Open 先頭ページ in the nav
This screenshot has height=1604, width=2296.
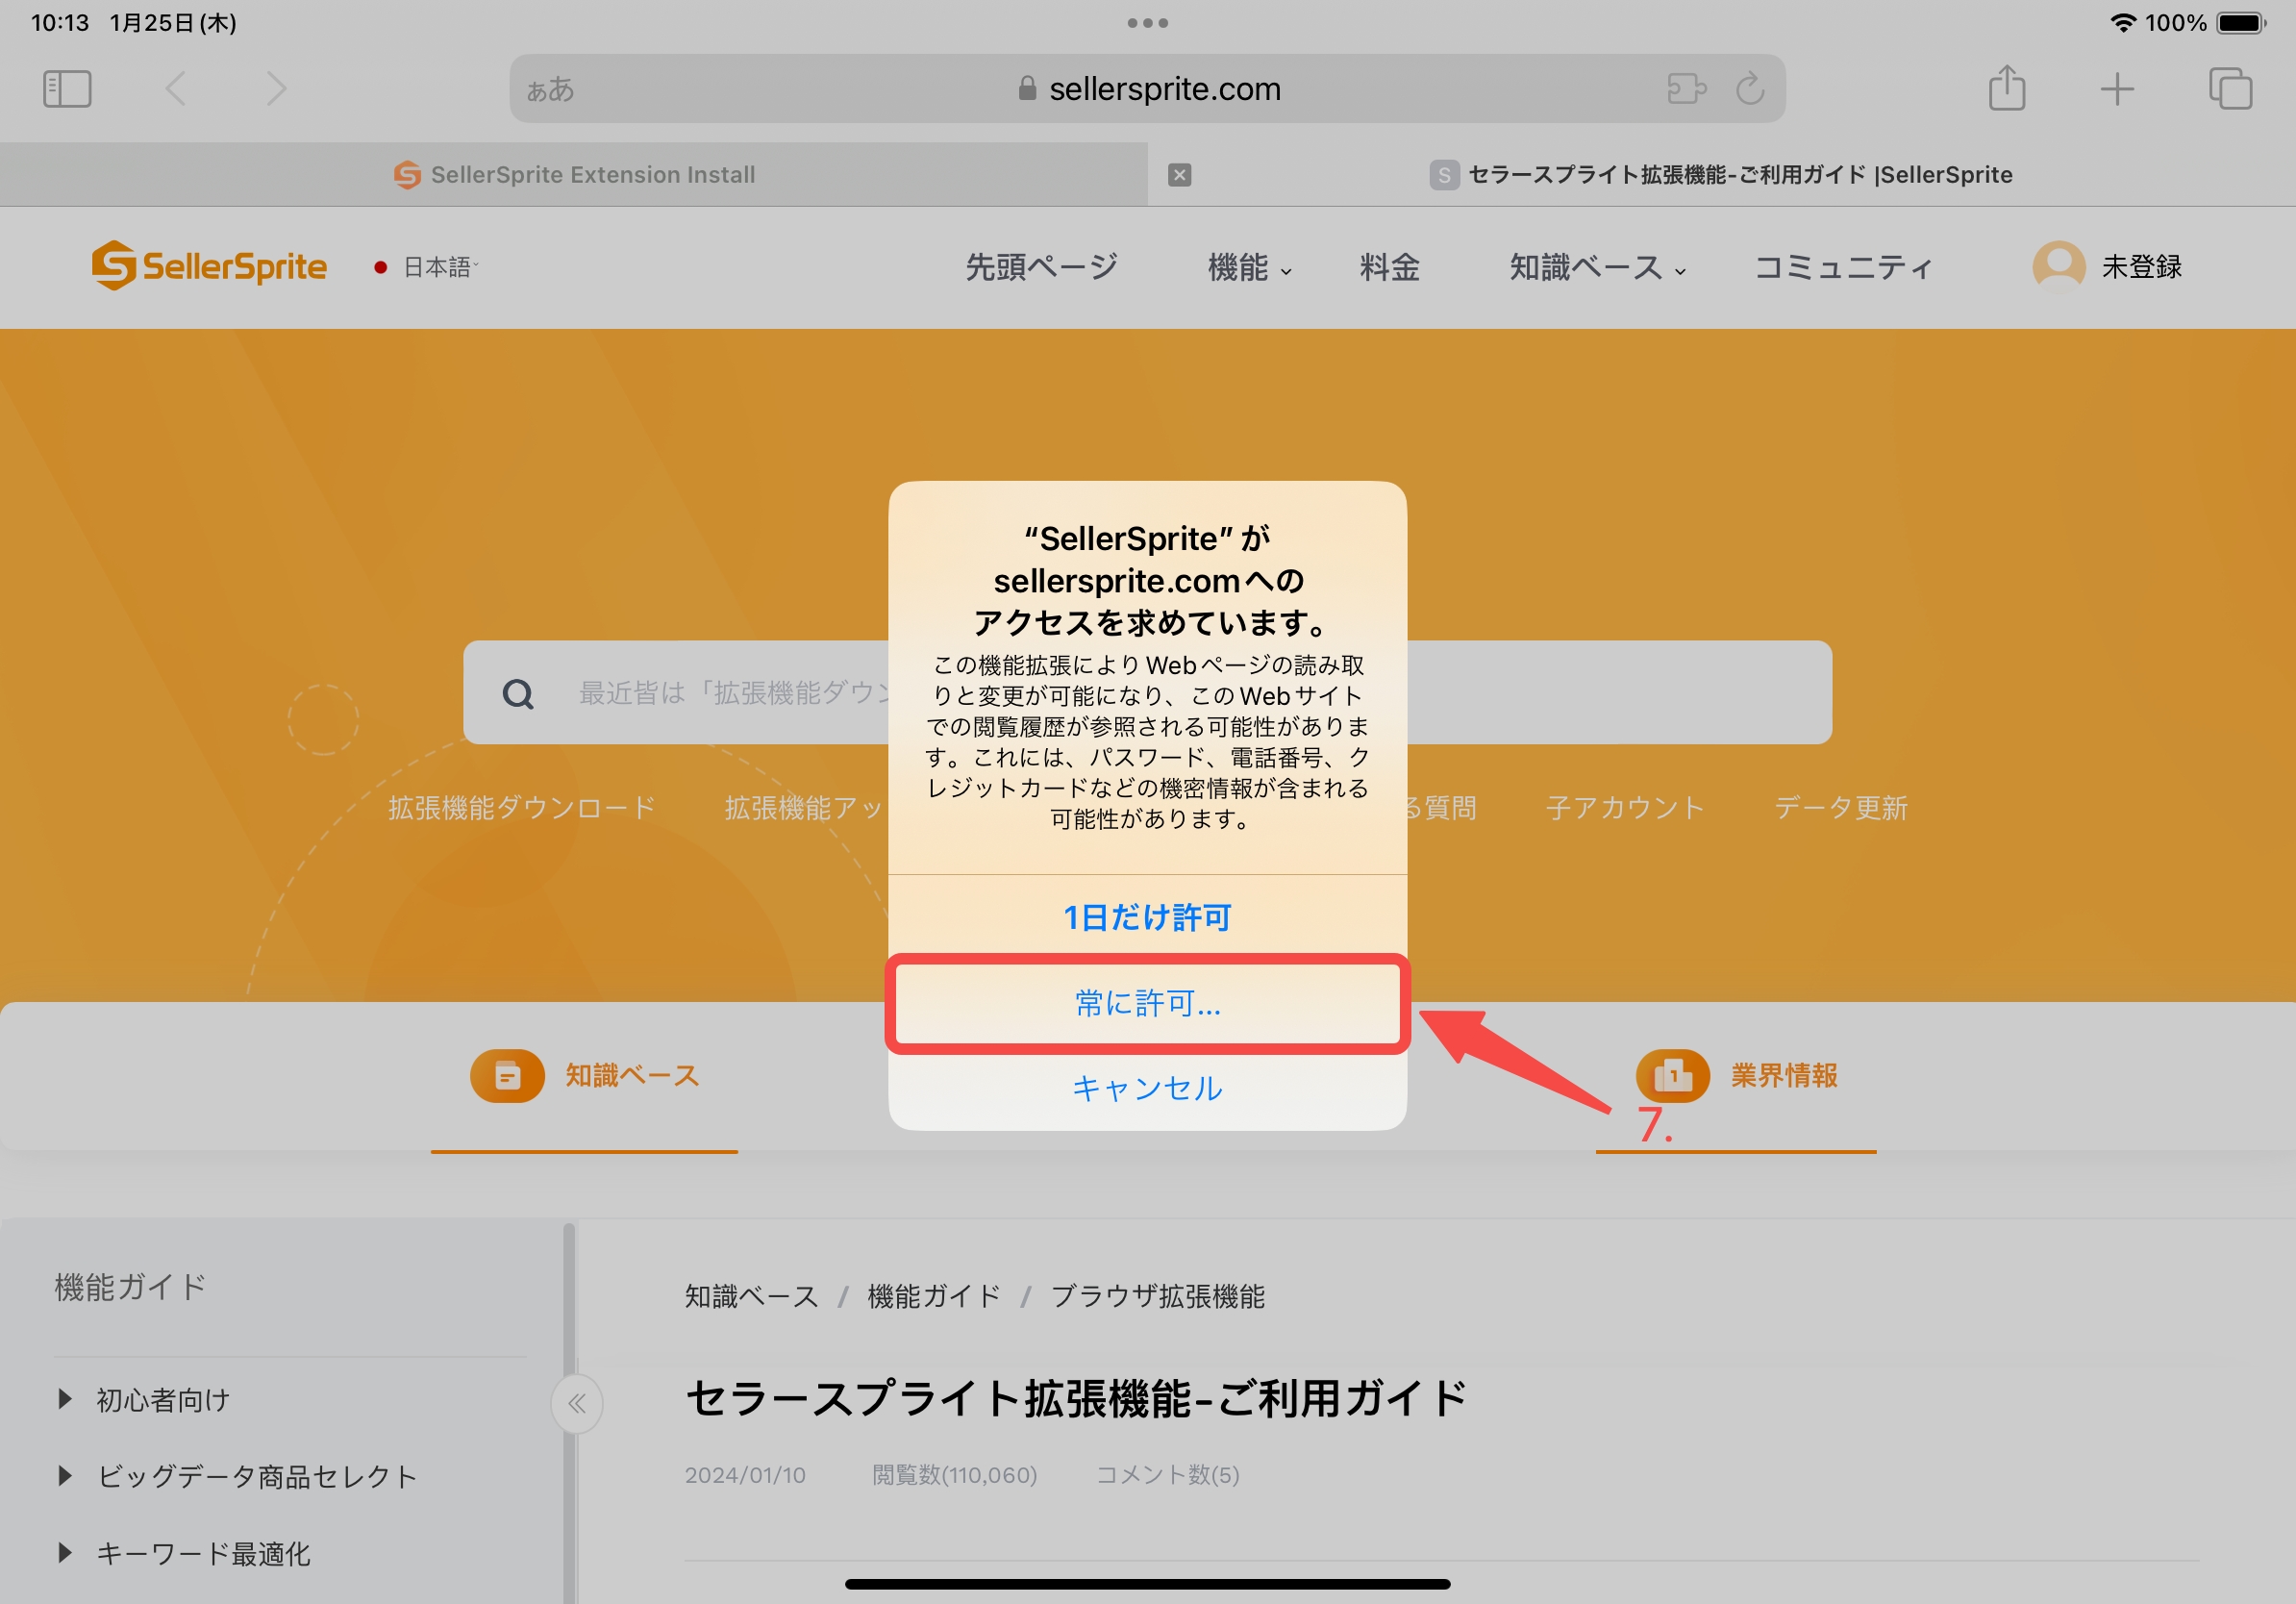(x=1041, y=267)
